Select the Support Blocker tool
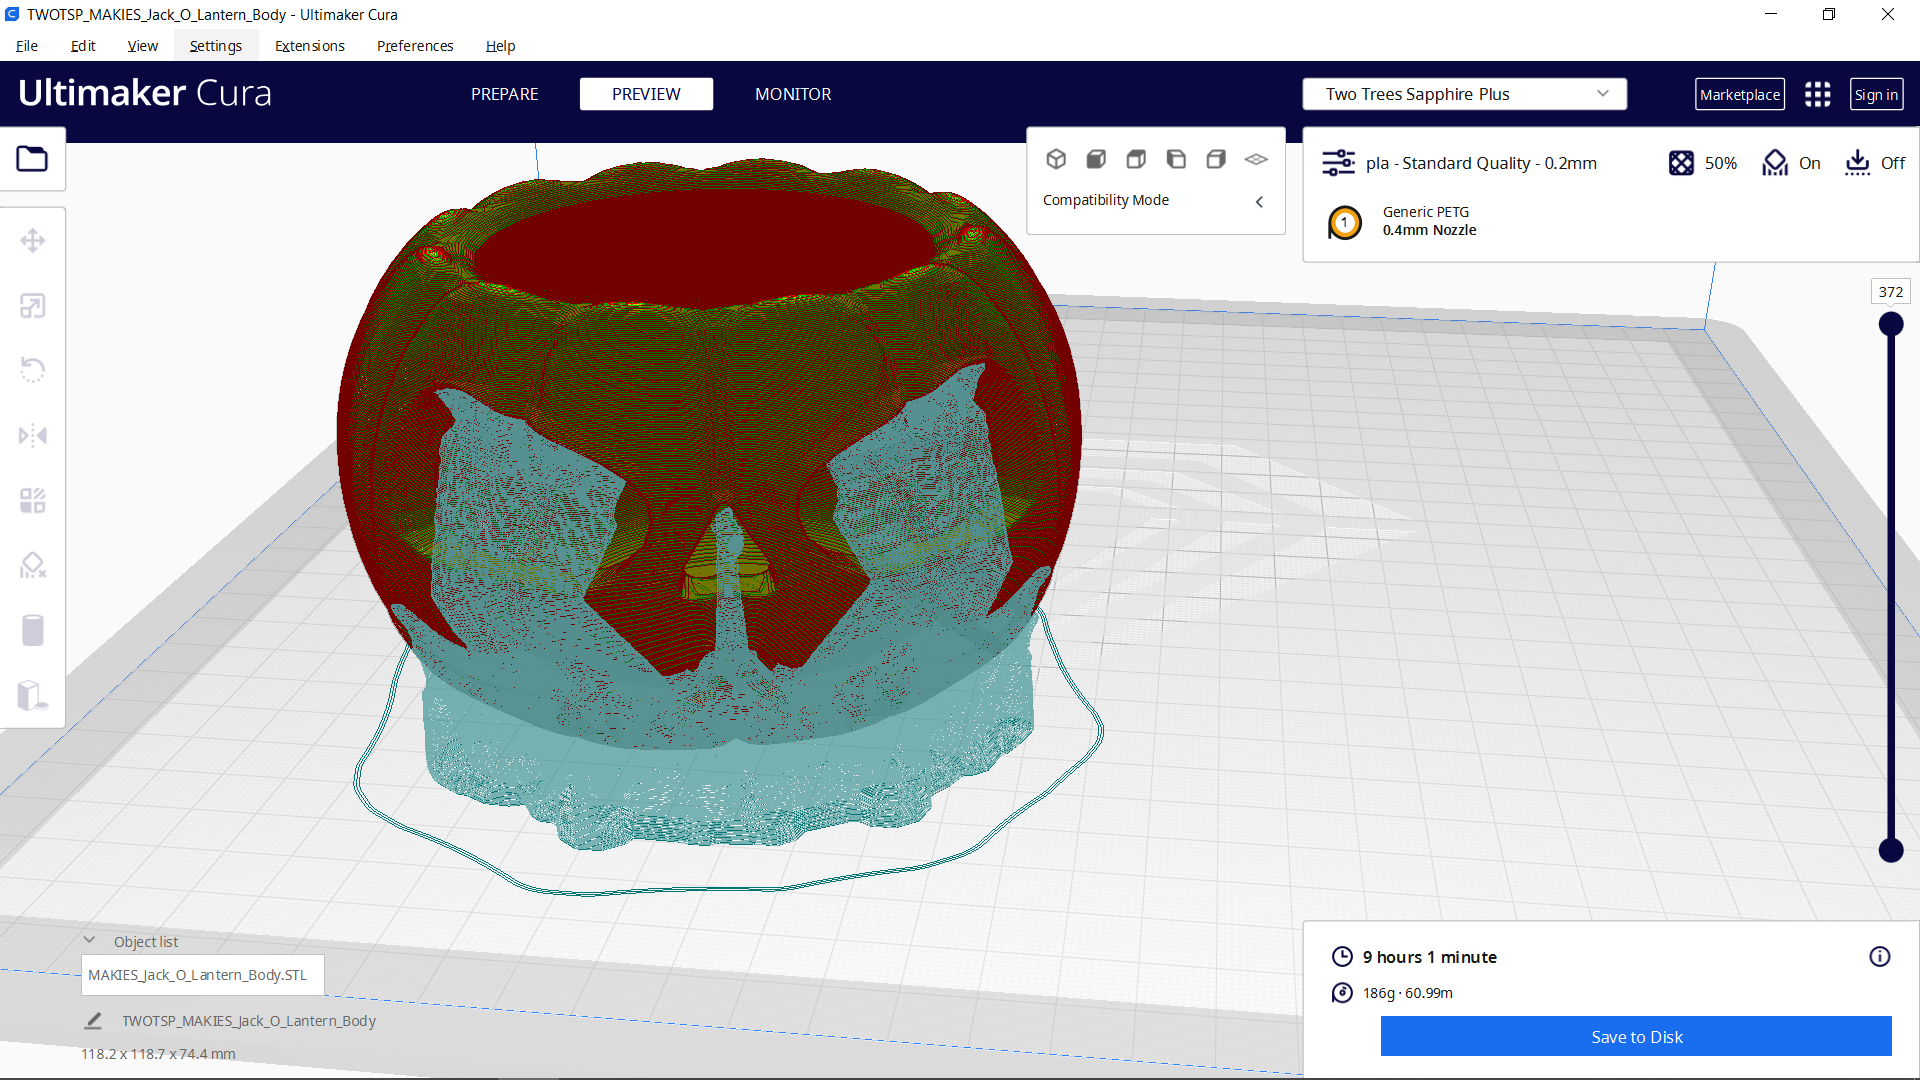 click(32, 565)
